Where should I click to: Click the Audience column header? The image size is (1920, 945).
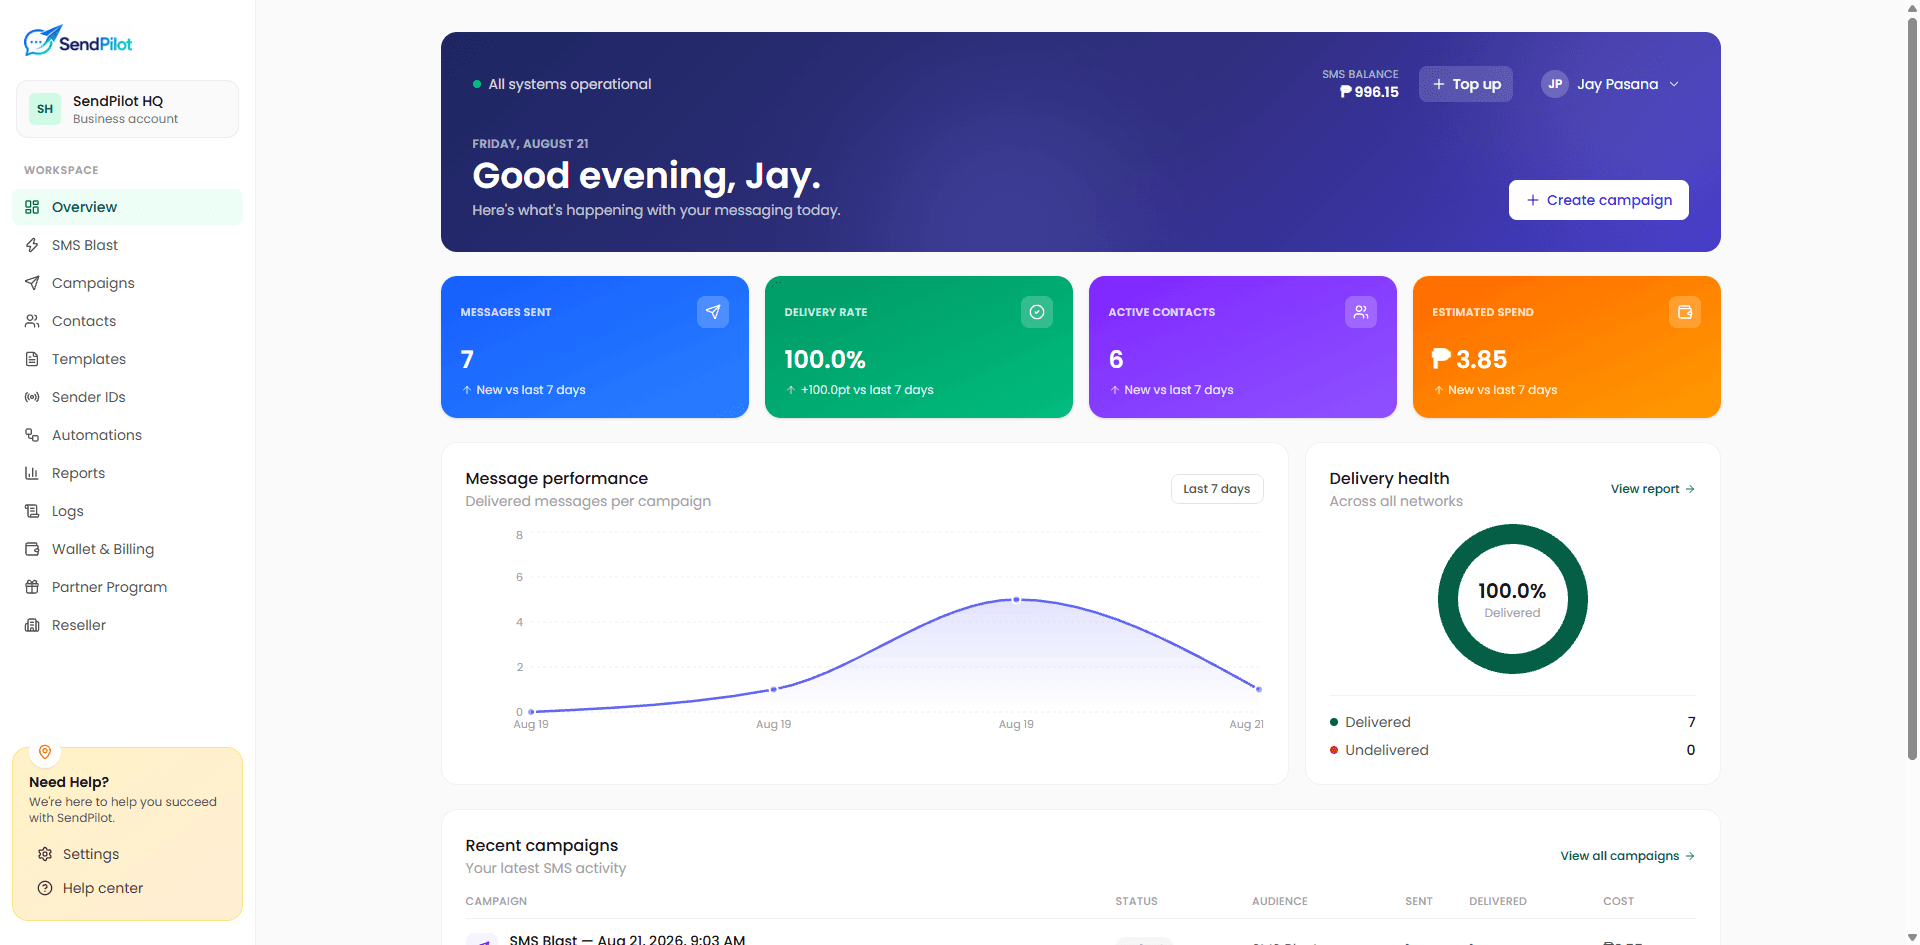pos(1279,901)
